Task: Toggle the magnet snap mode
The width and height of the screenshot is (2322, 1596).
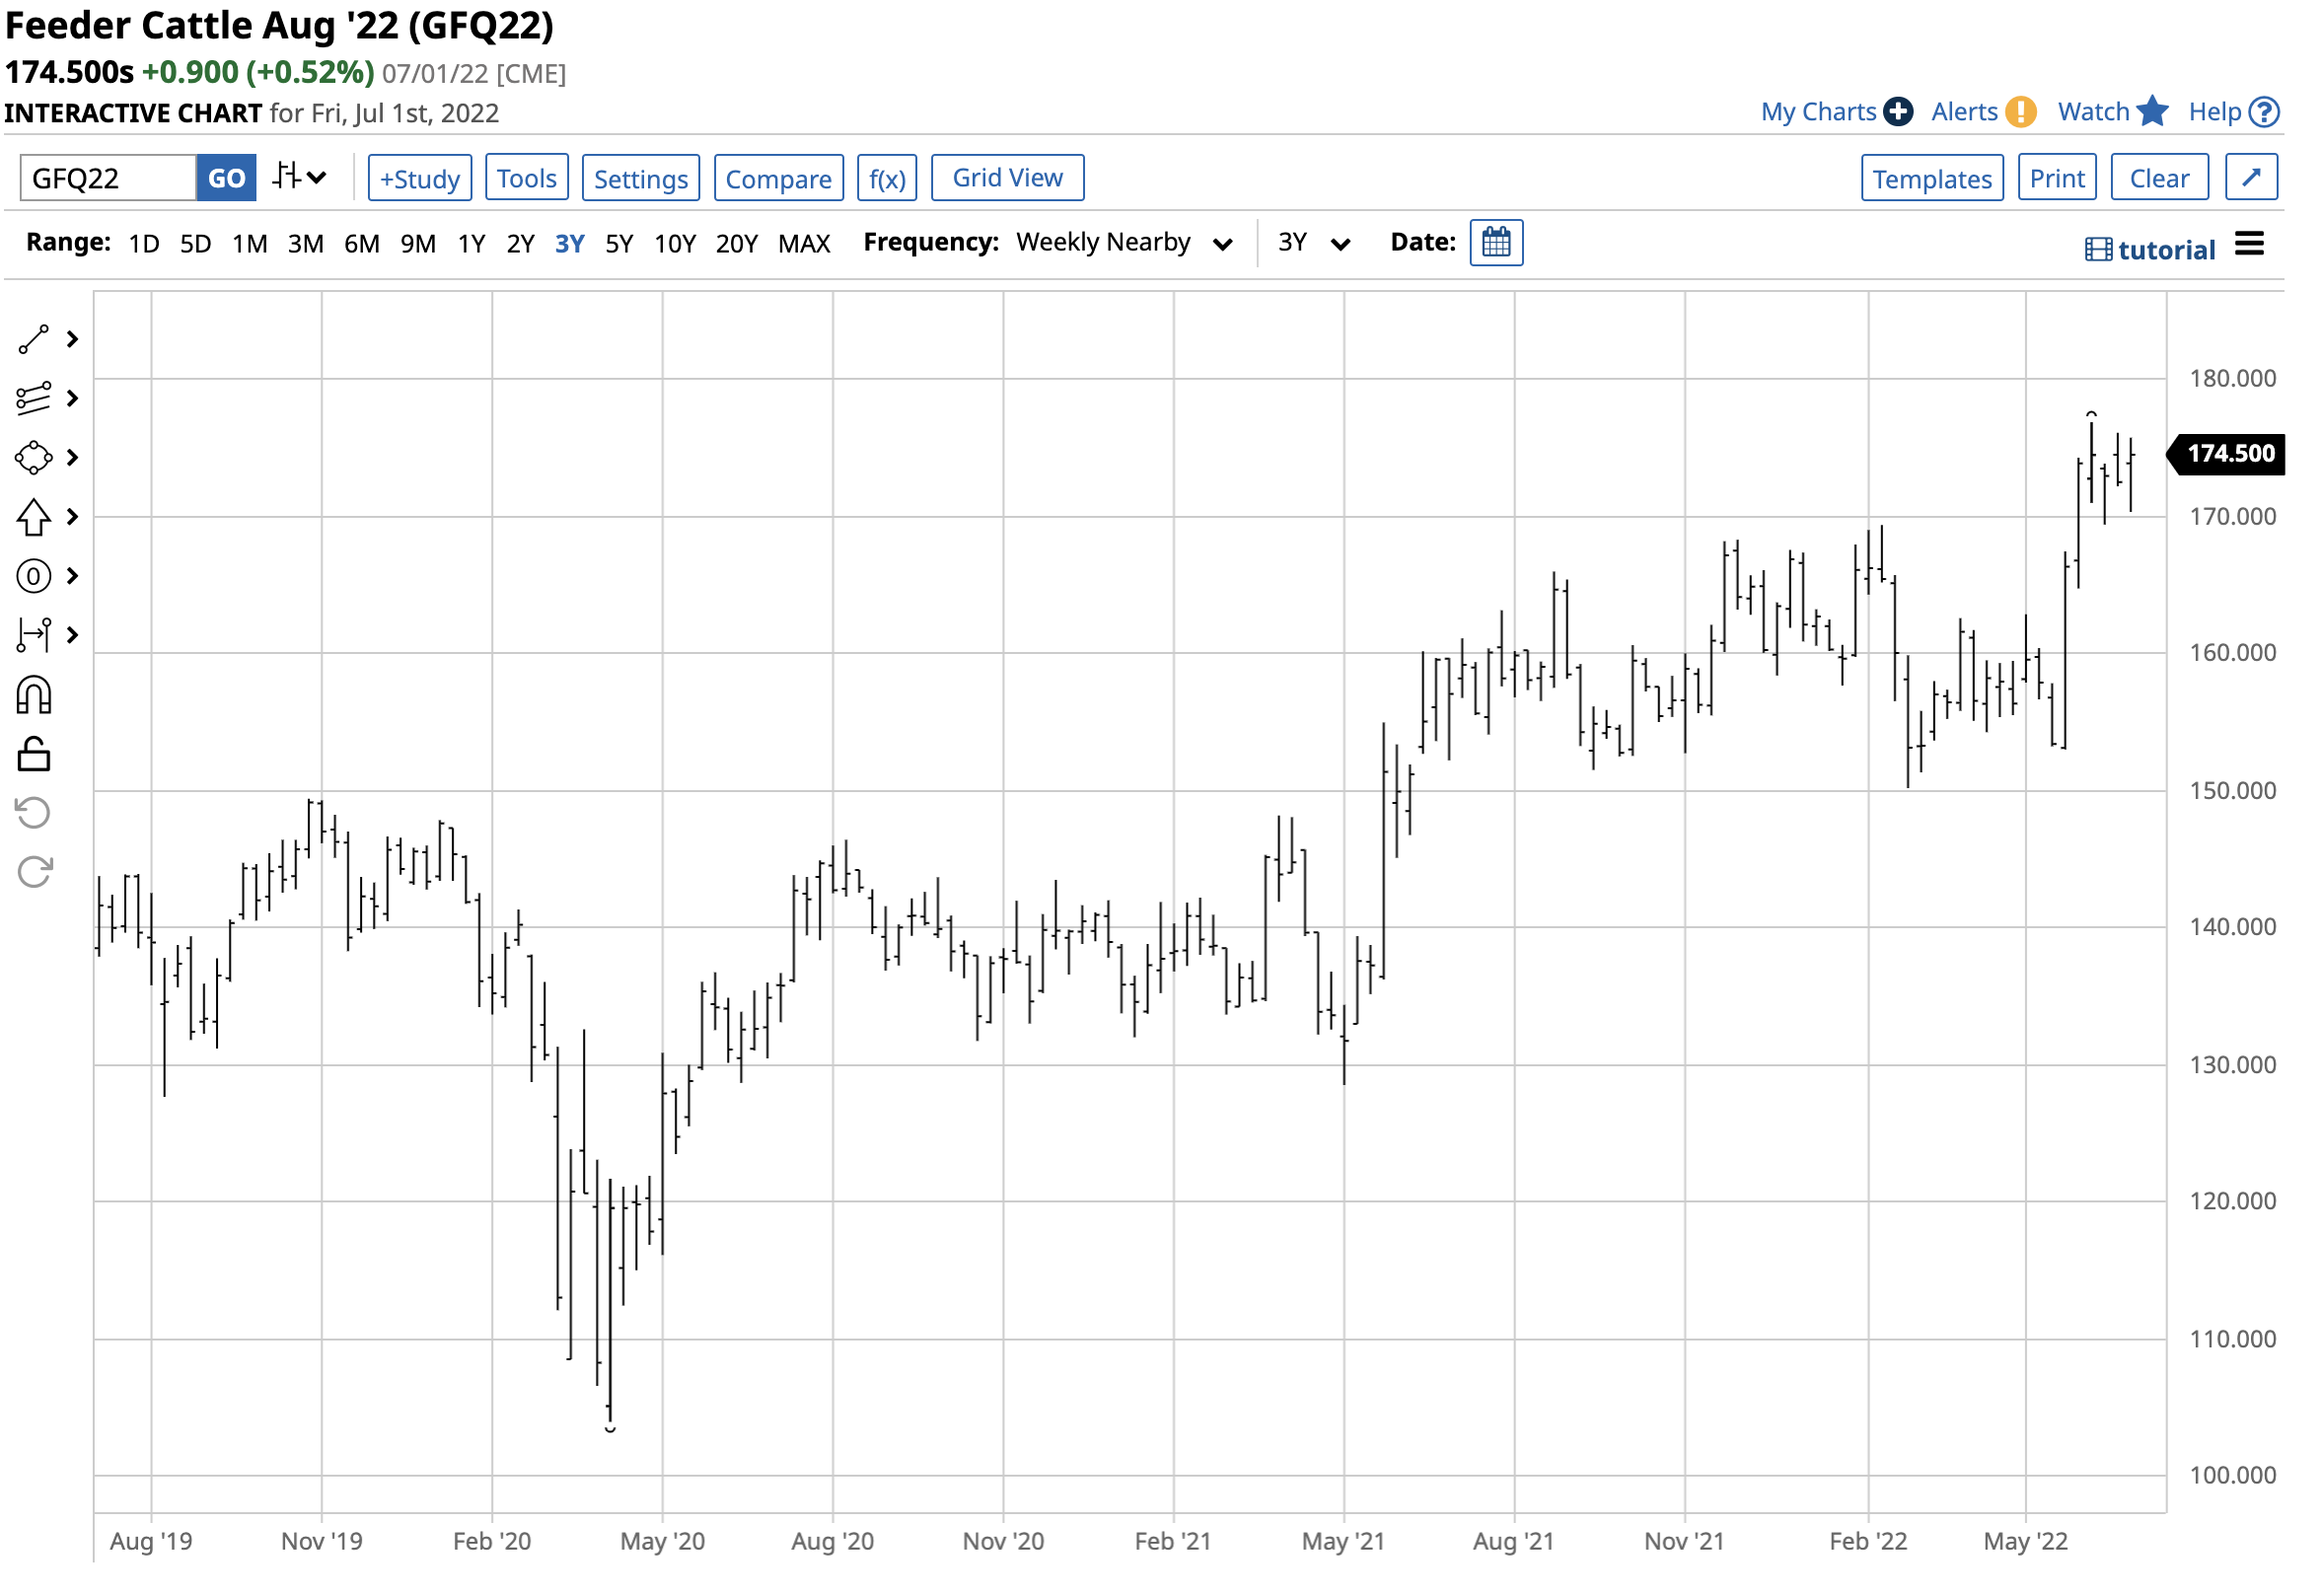Action: [33, 695]
